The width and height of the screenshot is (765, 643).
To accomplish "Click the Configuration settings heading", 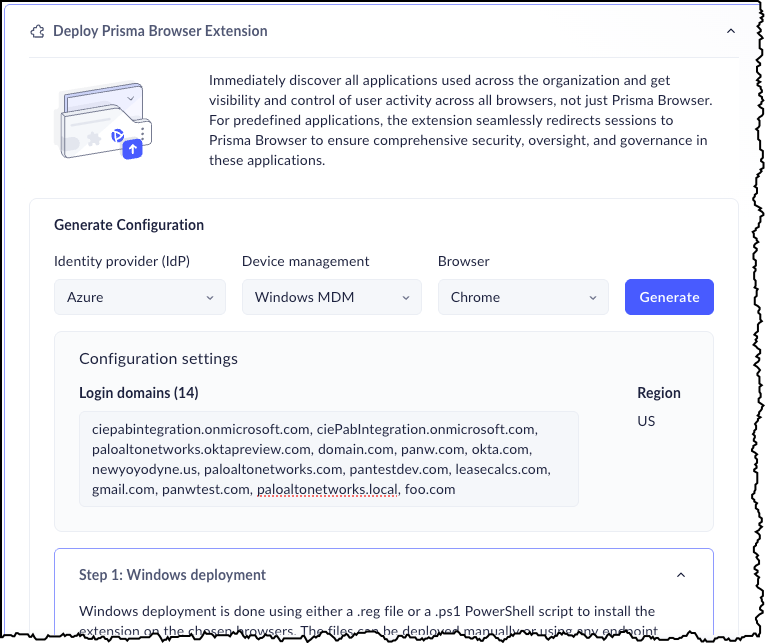I will click(158, 358).
